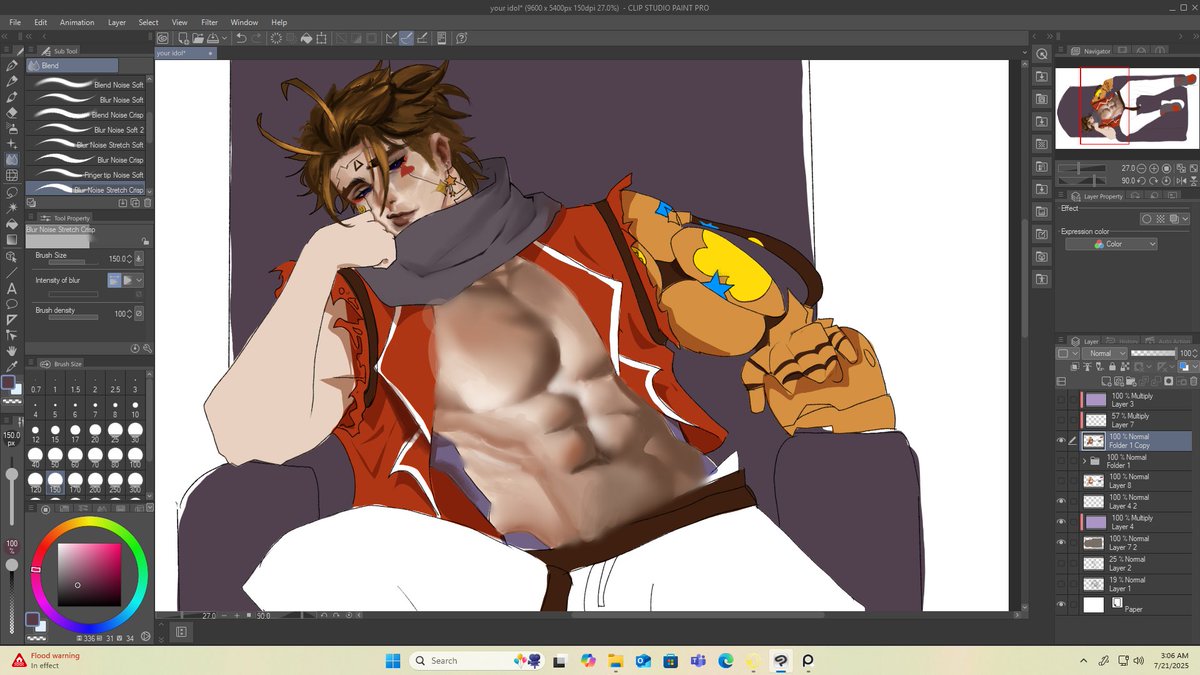
Task: Select Fingertip Noise Soft sub tool
Action: pos(86,175)
